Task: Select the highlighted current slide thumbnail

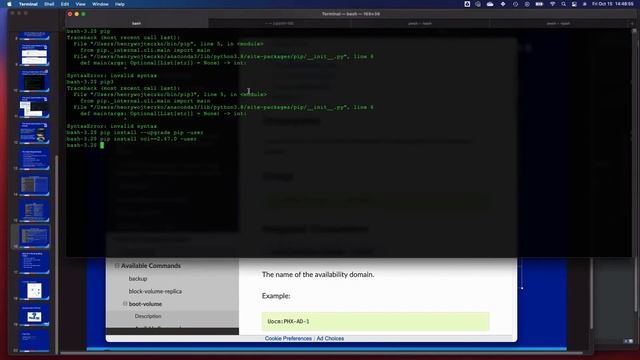Action: tap(34, 238)
